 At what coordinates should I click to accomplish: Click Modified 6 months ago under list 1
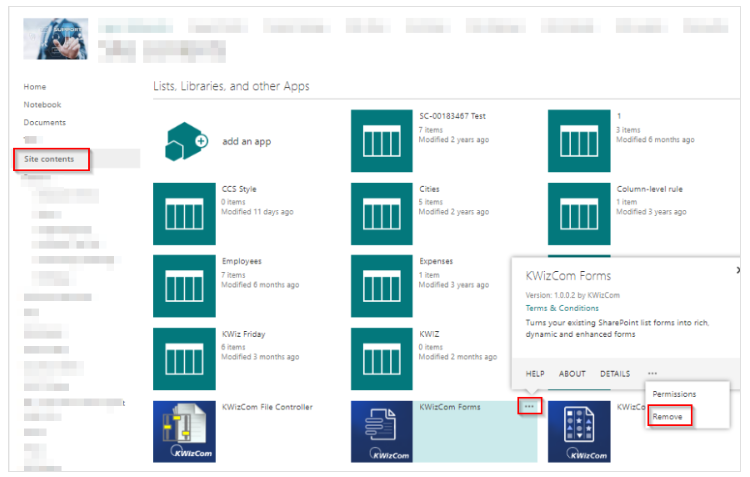655,139
